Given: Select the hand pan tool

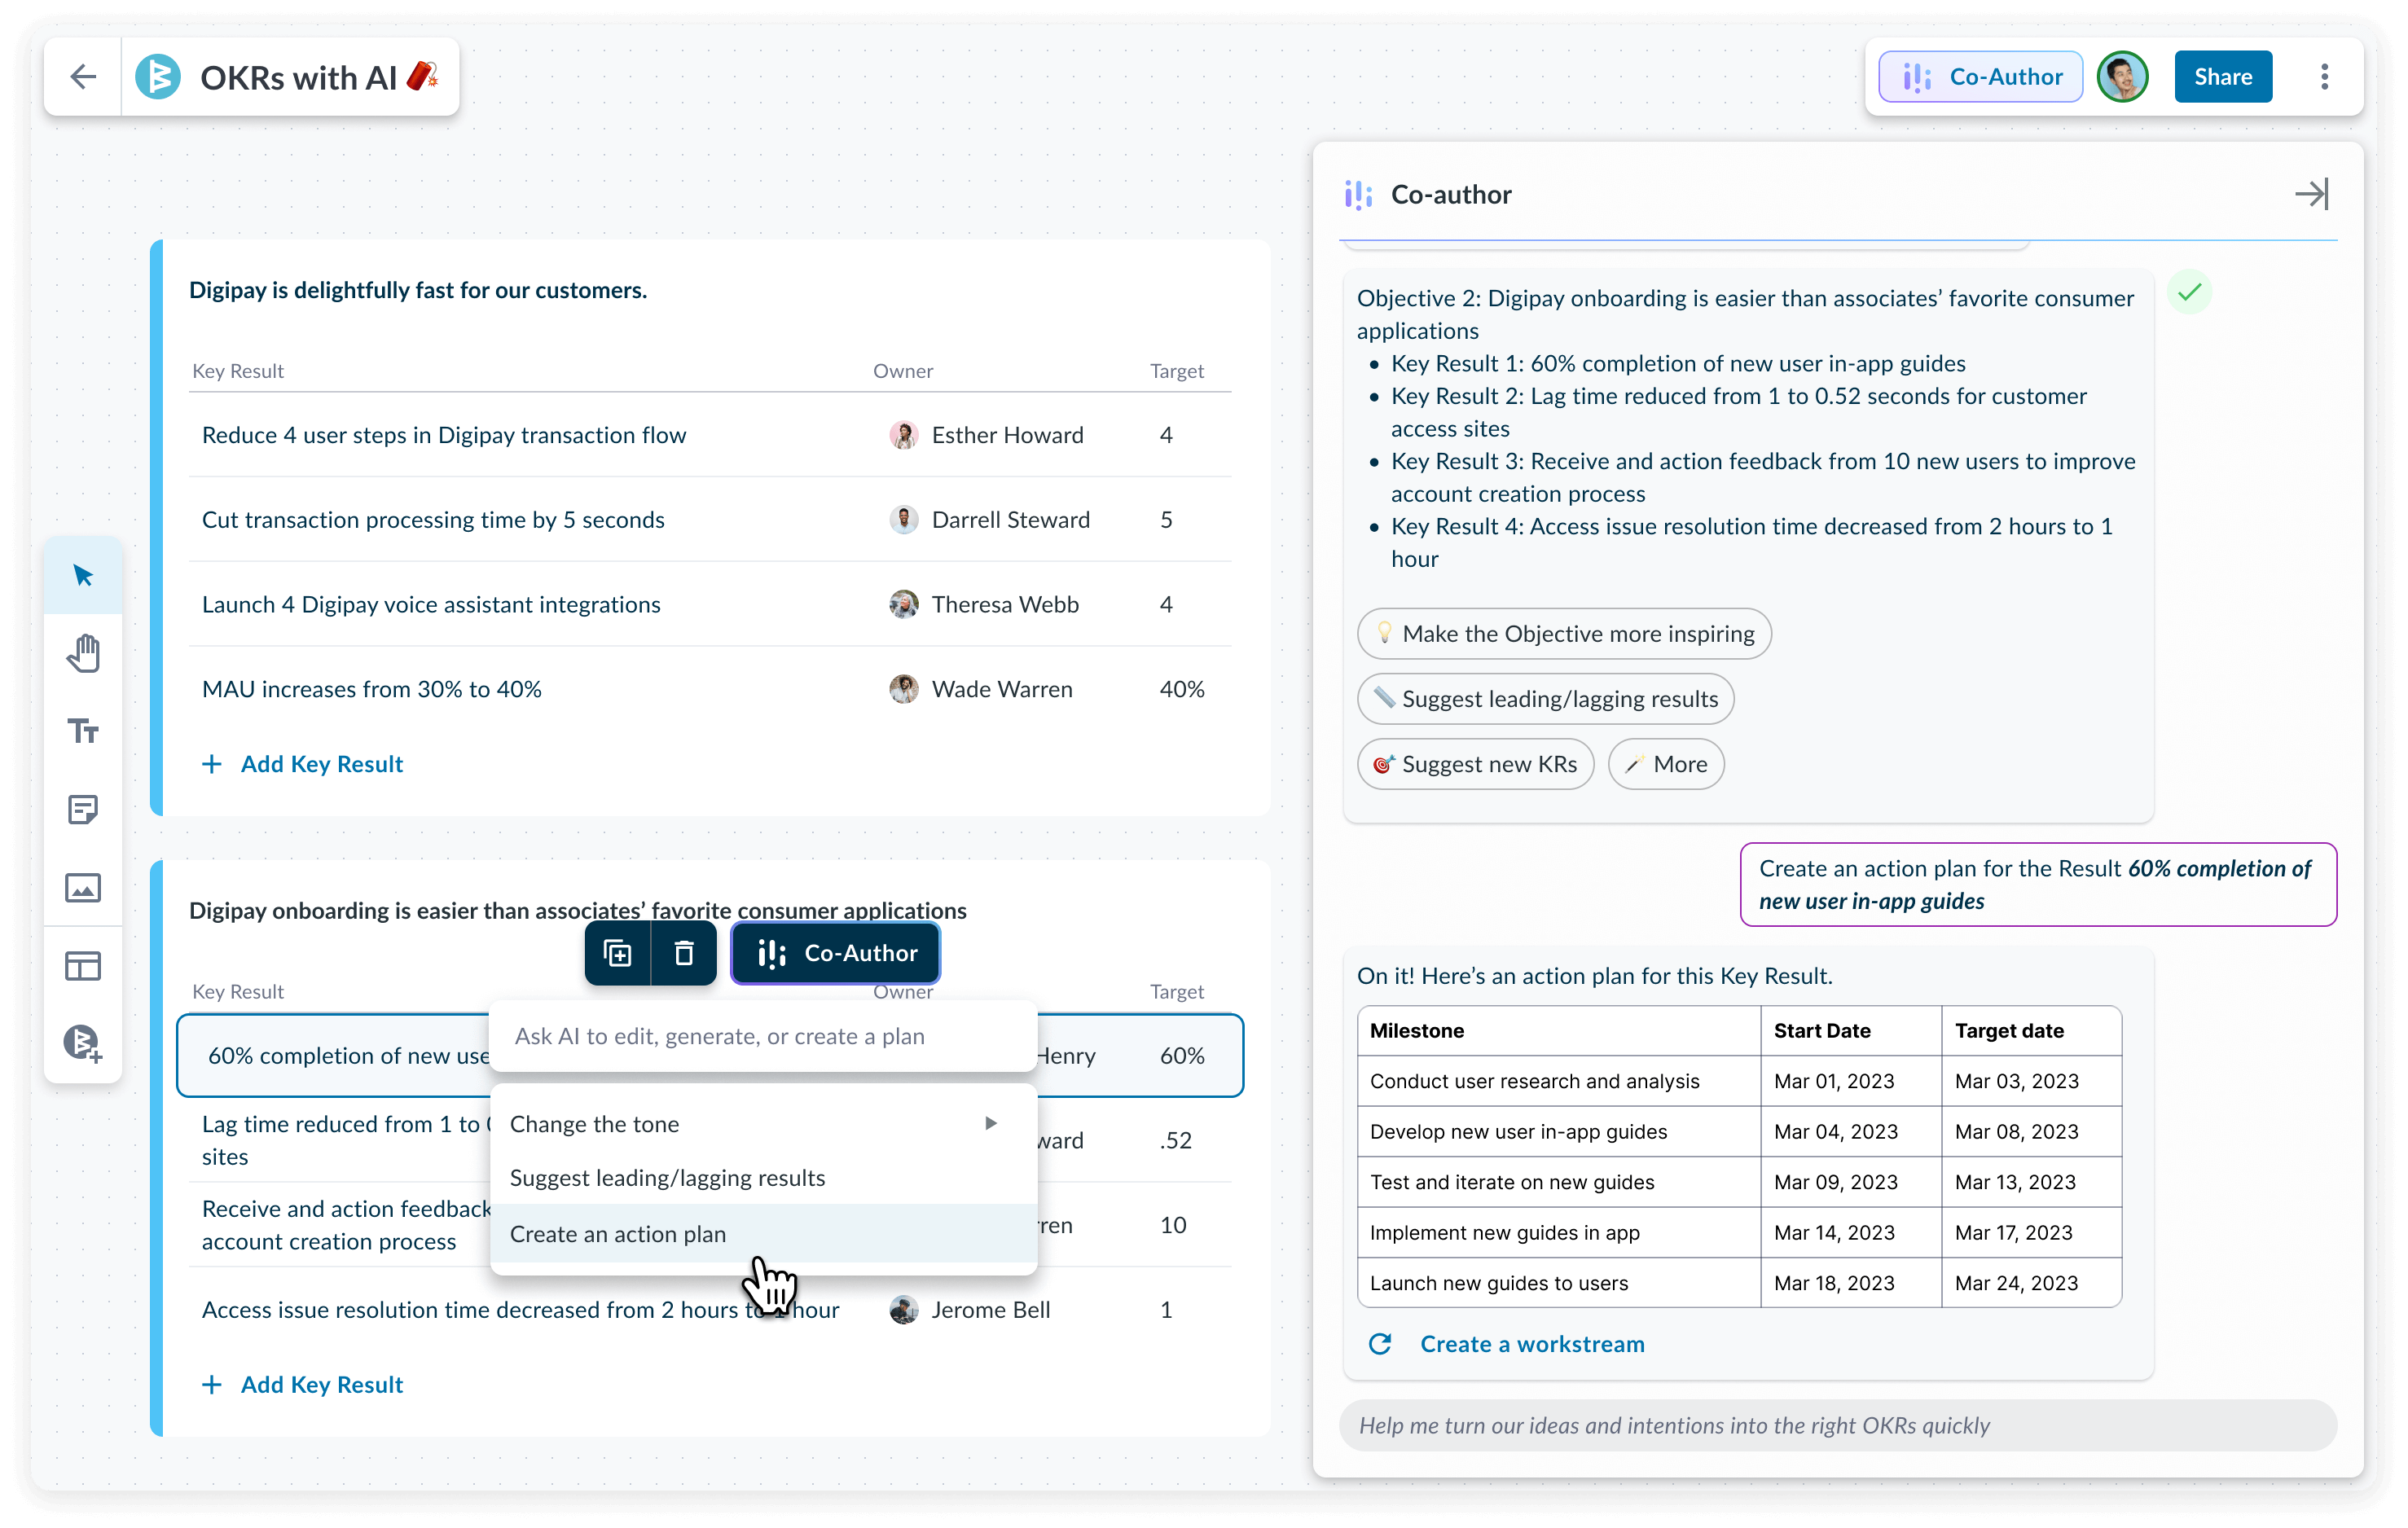Looking at the screenshot, I should pos(83,653).
